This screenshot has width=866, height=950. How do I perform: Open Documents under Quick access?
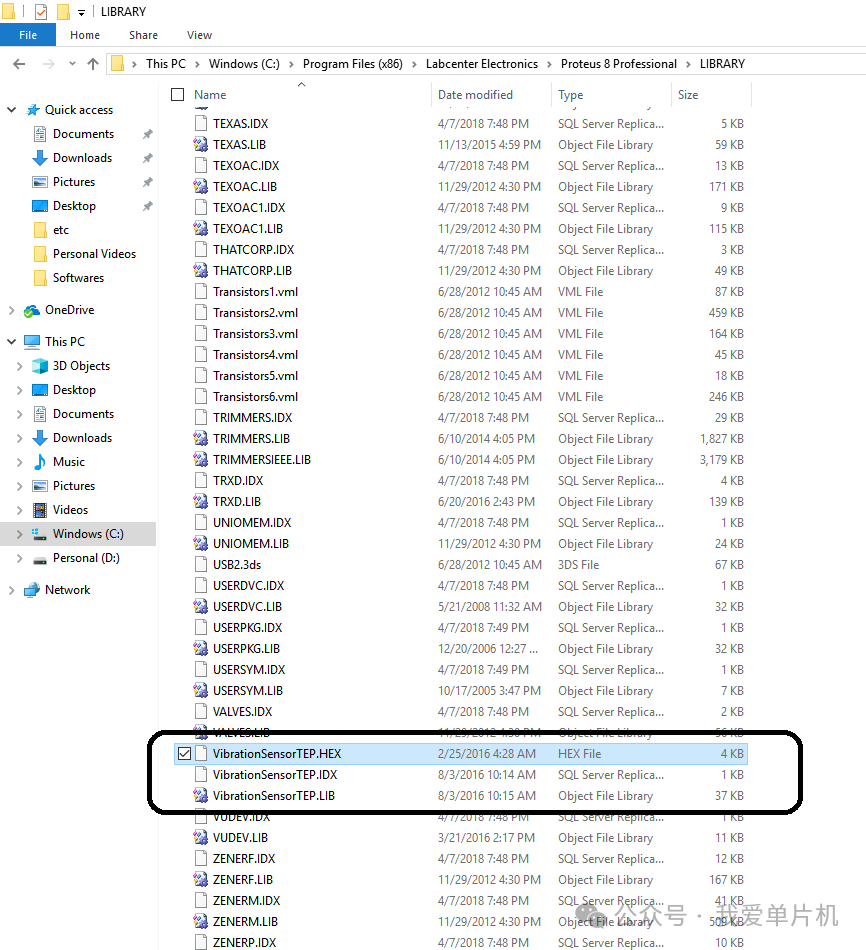click(84, 134)
